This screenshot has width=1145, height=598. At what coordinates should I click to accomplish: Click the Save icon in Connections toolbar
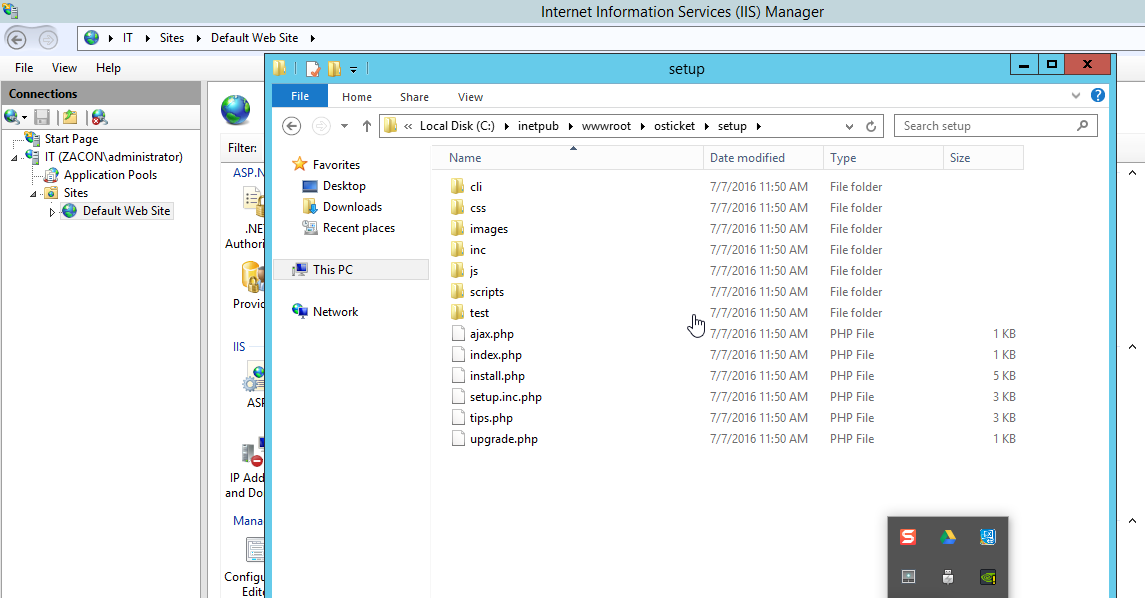click(42, 117)
